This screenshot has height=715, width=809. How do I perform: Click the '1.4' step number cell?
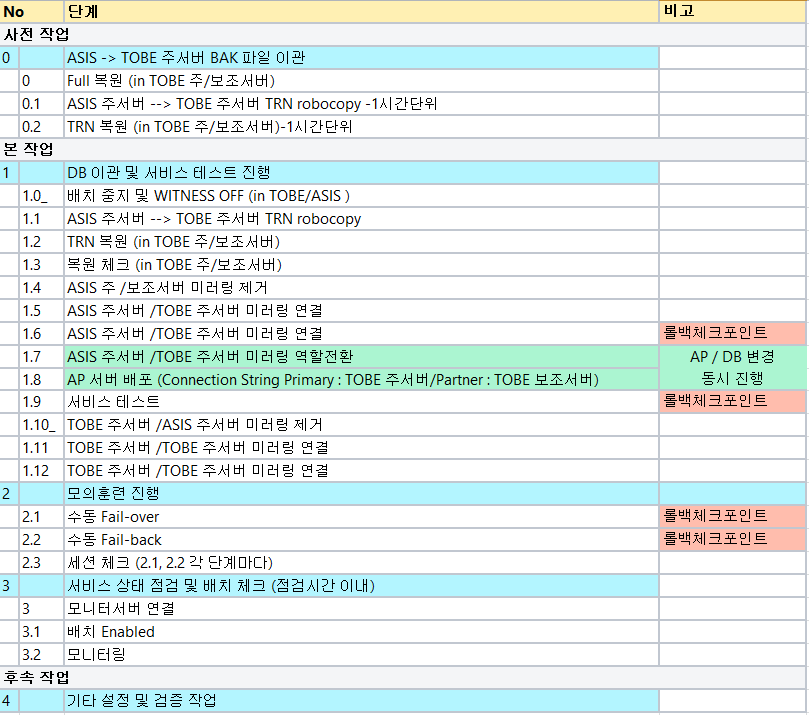[x=41, y=288]
